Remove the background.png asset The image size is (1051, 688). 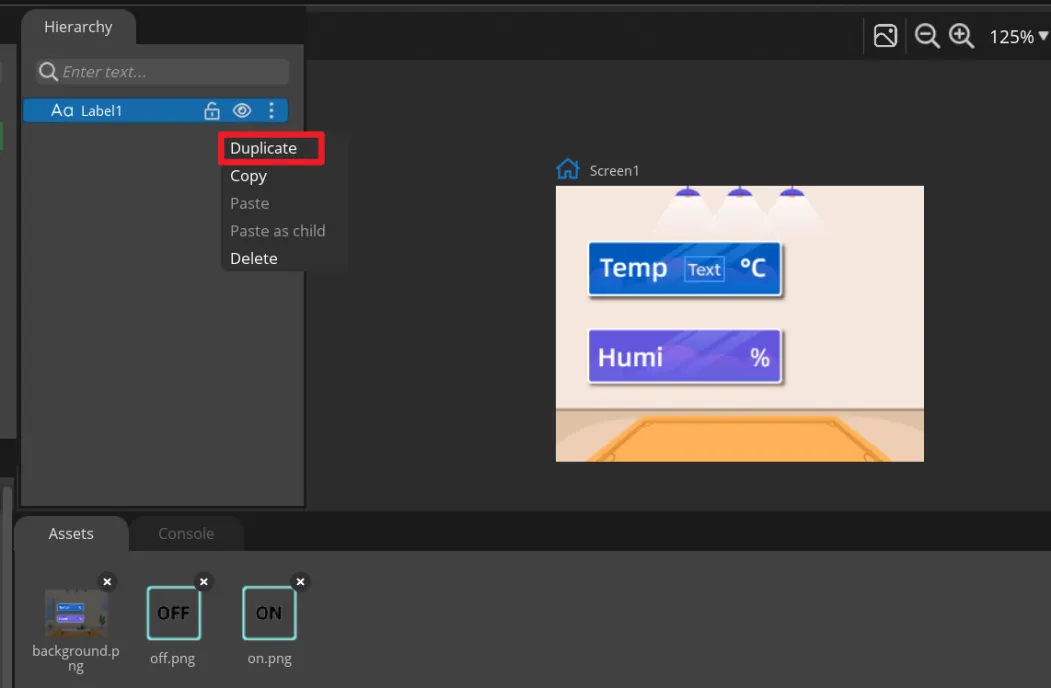(x=107, y=582)
